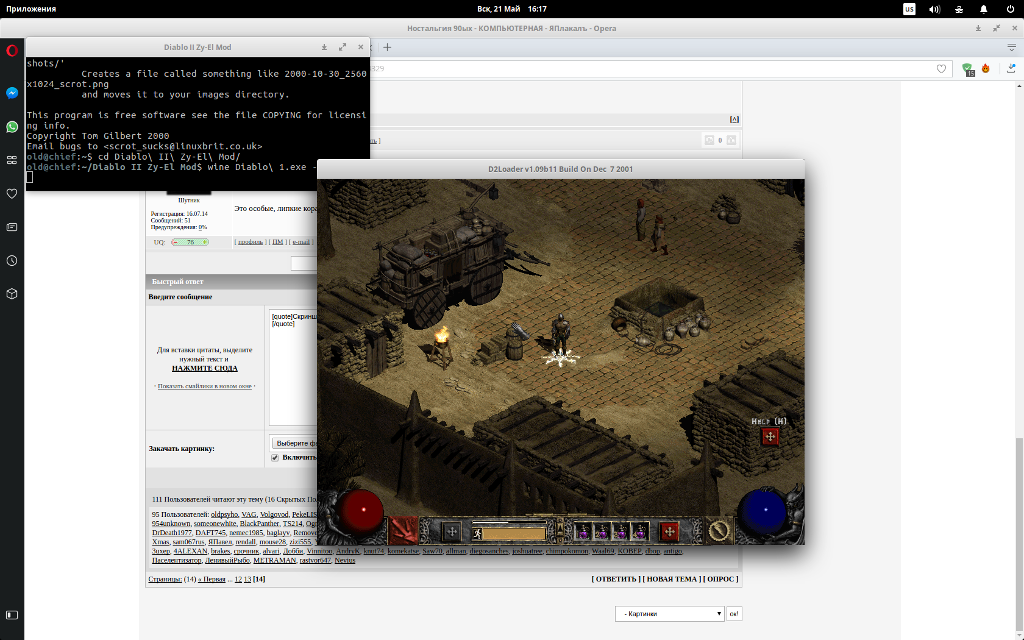The height and width of the screenshot is (640, 1024).
Task: Toggle sidebar panel icon at sidebar bottom
Action: pyautogui.click(x=12, y=615)
